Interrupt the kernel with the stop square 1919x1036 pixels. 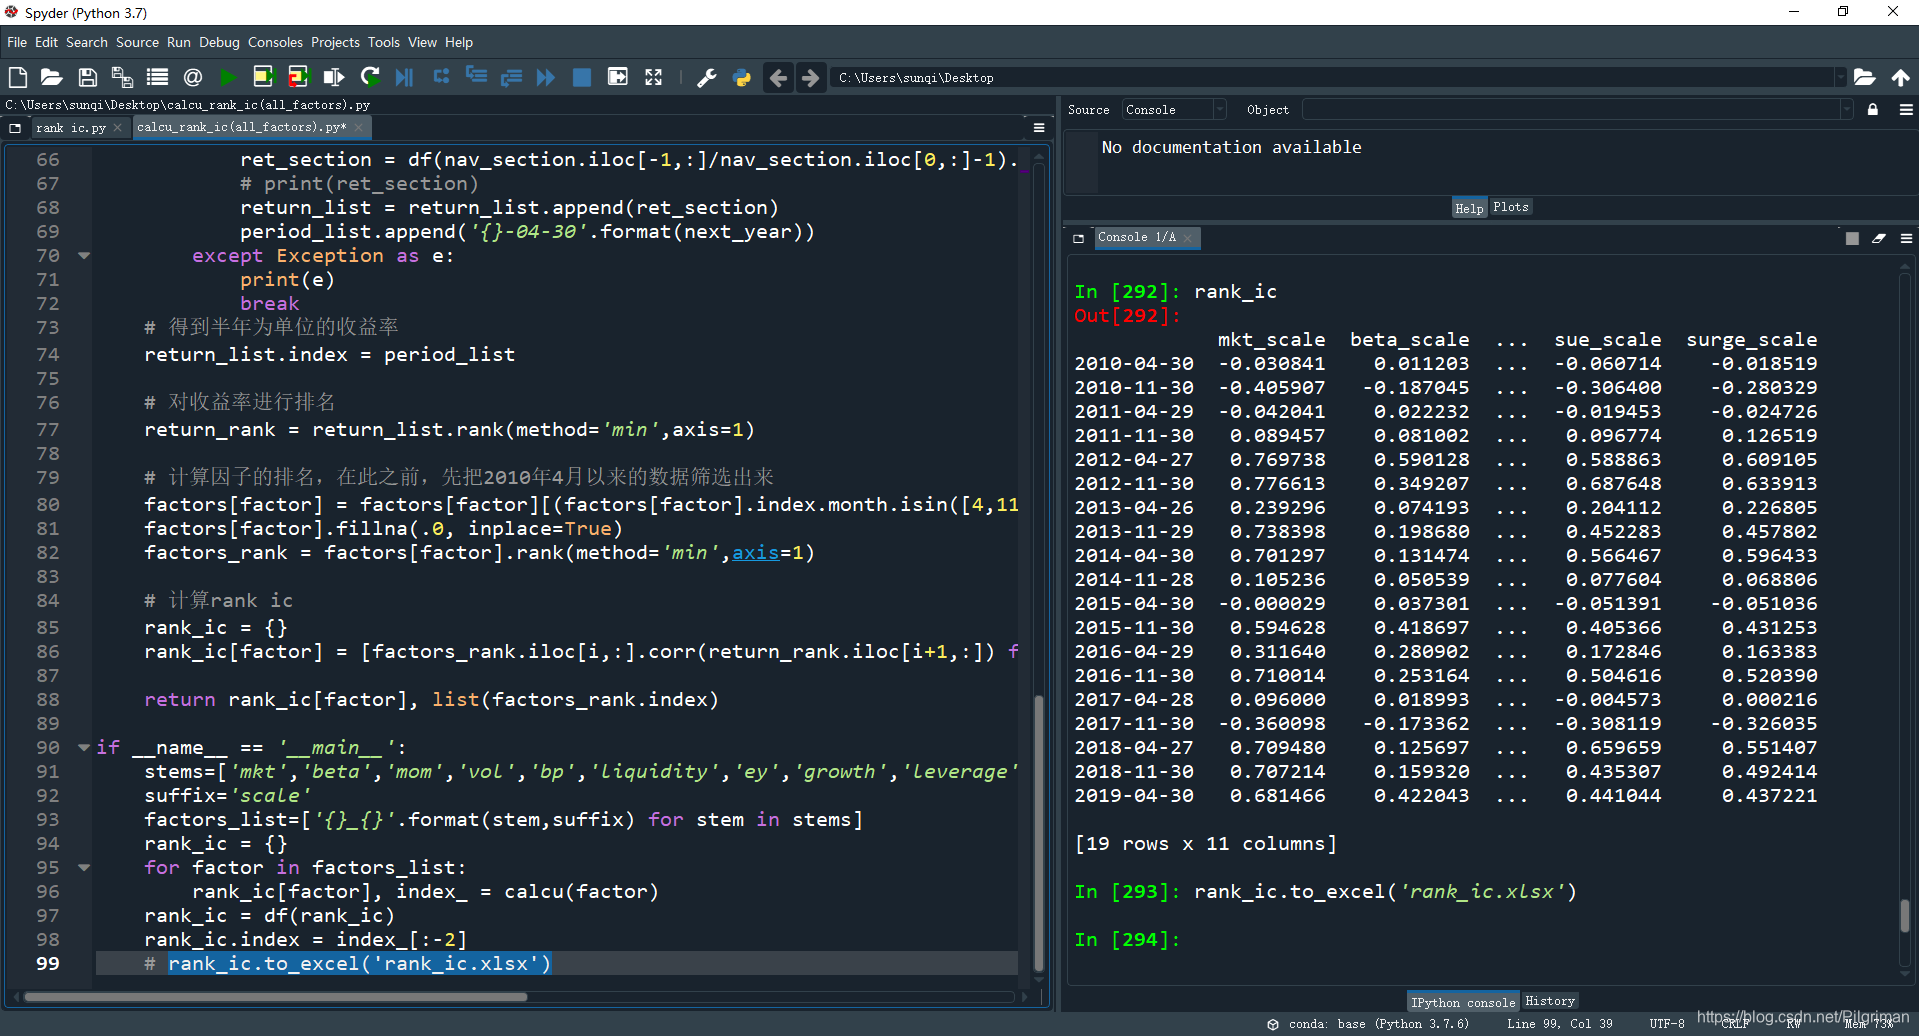pyautogui.click(x=1852, y=238)
